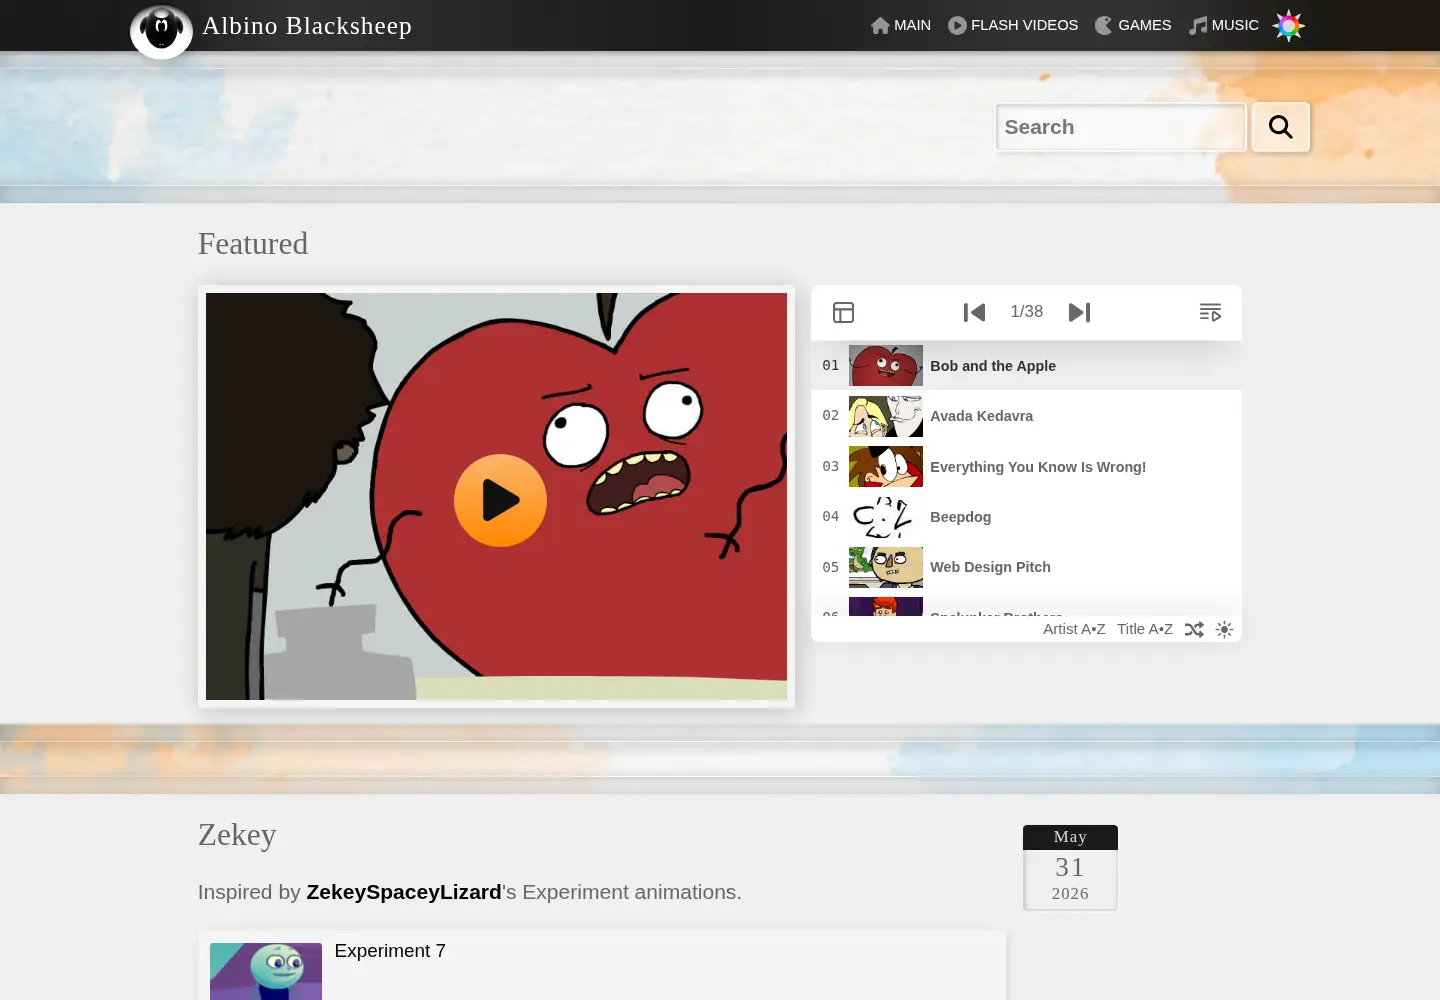Click the Featured heading
Viewport: 1440px width, 1000px height.
(x=253, y=244)
